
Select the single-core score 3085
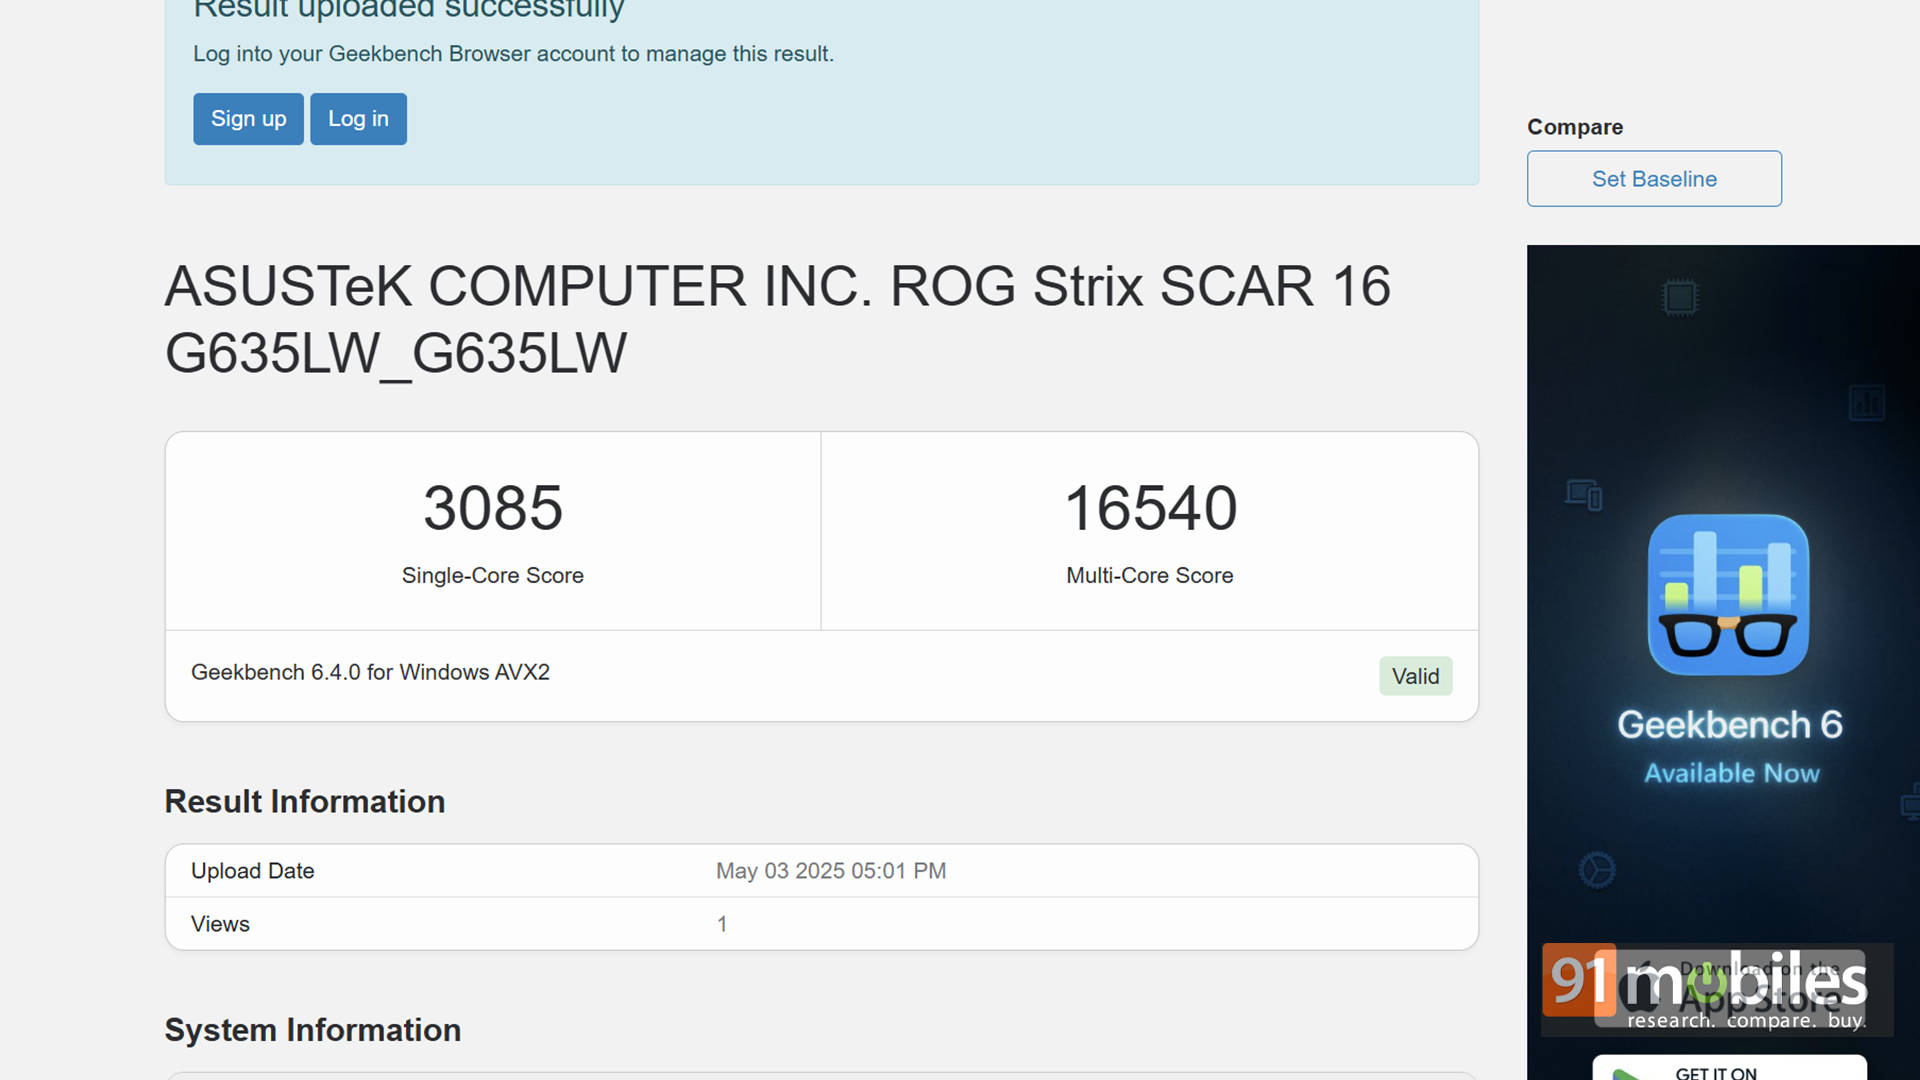click(493, 508)
